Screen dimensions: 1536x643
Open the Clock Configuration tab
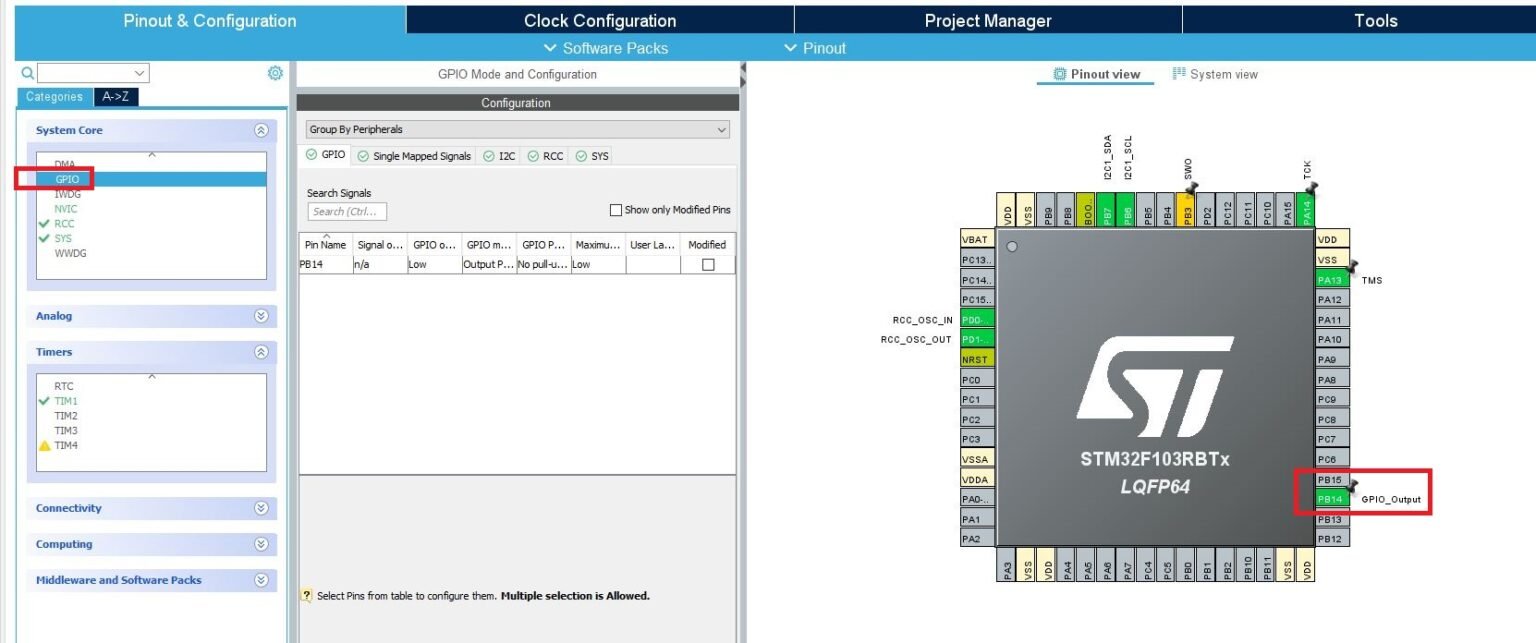pyautogui.click(x=600, y=21)
